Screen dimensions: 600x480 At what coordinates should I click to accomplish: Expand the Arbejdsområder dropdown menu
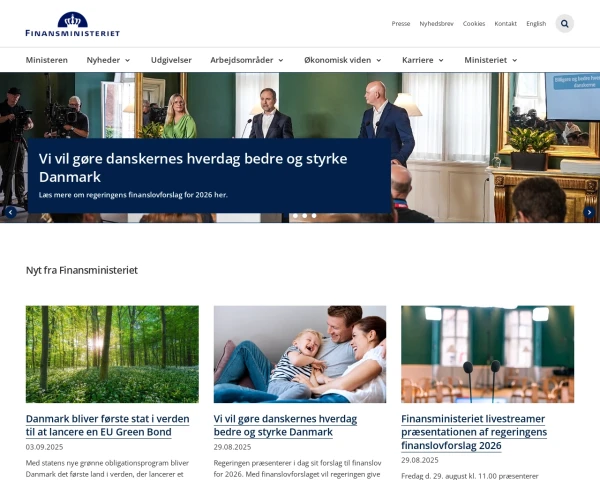click(247, 60)
